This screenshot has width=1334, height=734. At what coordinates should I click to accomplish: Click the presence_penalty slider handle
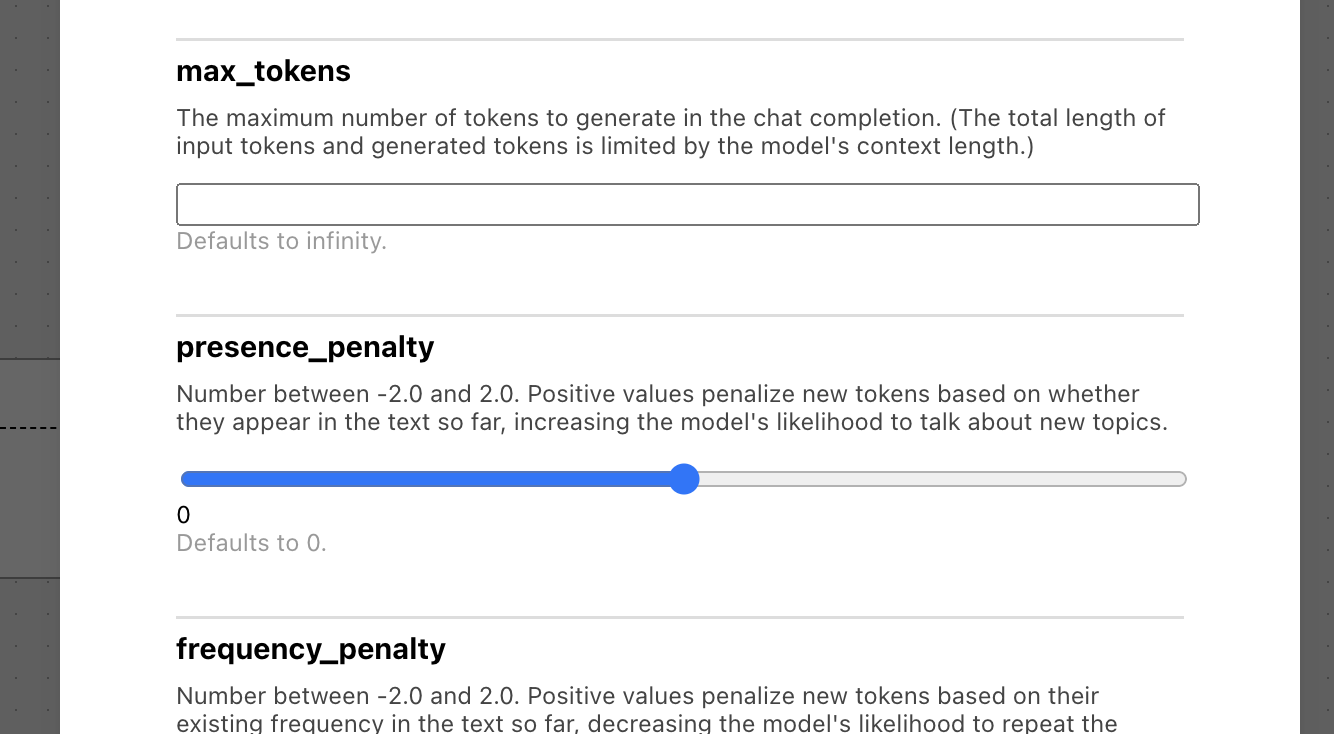(684, 479)
